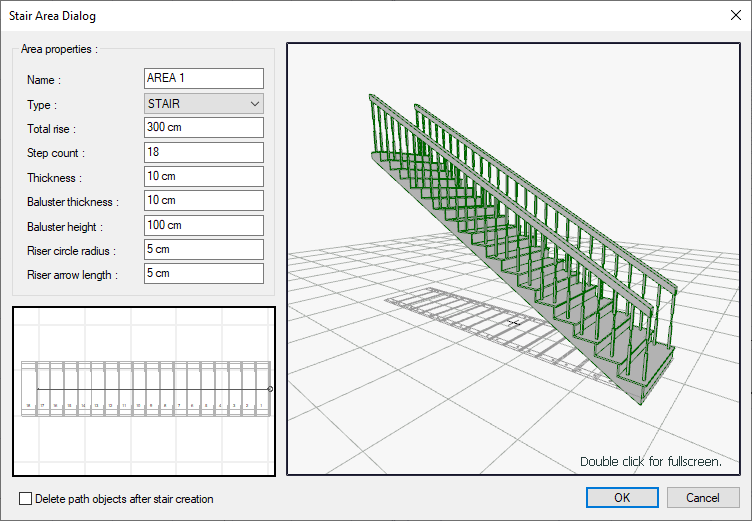752x521 pixels.
Task: Open the Type dropdown showing STAIR
Action: (203, 103)
